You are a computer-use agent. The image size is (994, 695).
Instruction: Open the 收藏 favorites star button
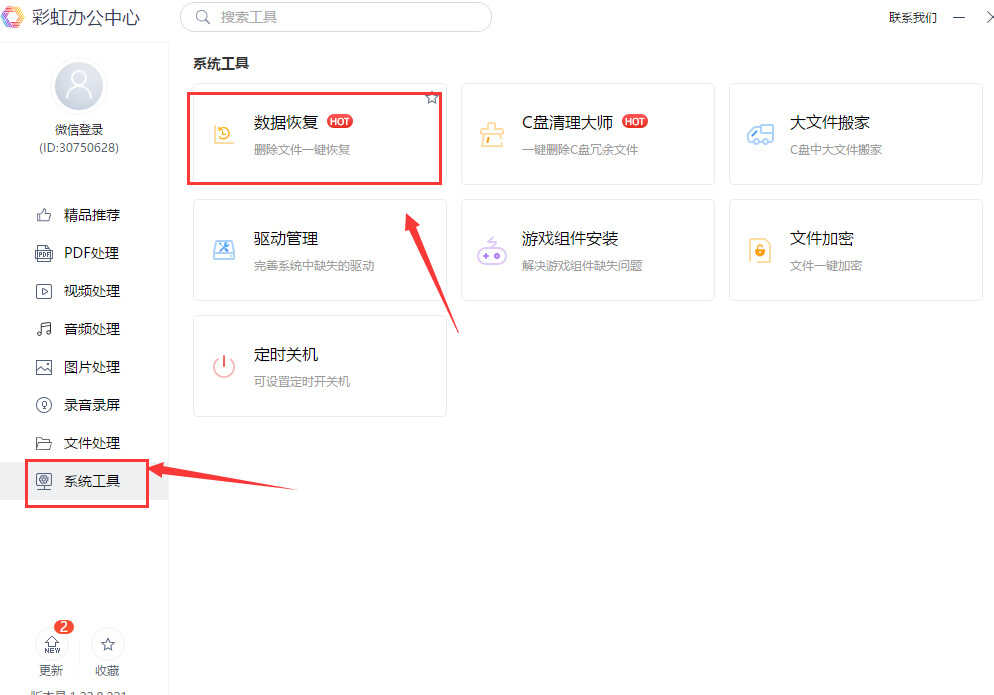(108, 645)
